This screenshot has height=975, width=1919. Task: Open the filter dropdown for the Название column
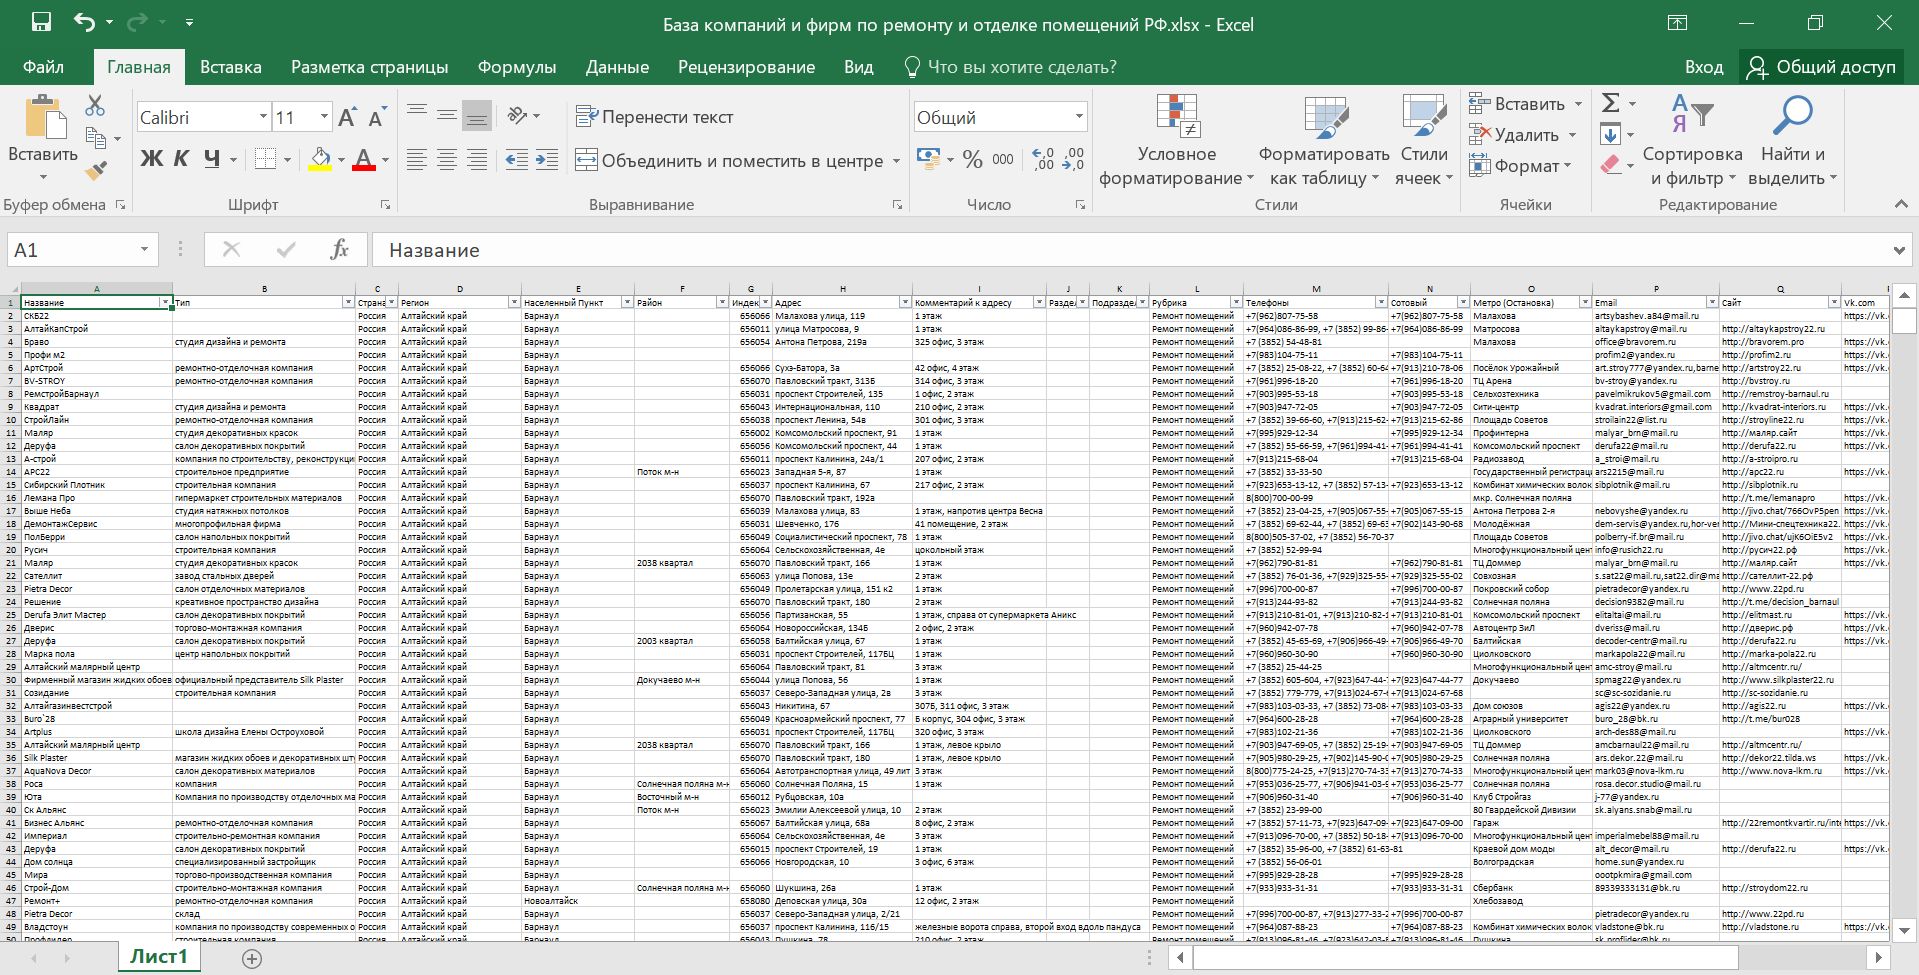[x=166, y=302]
